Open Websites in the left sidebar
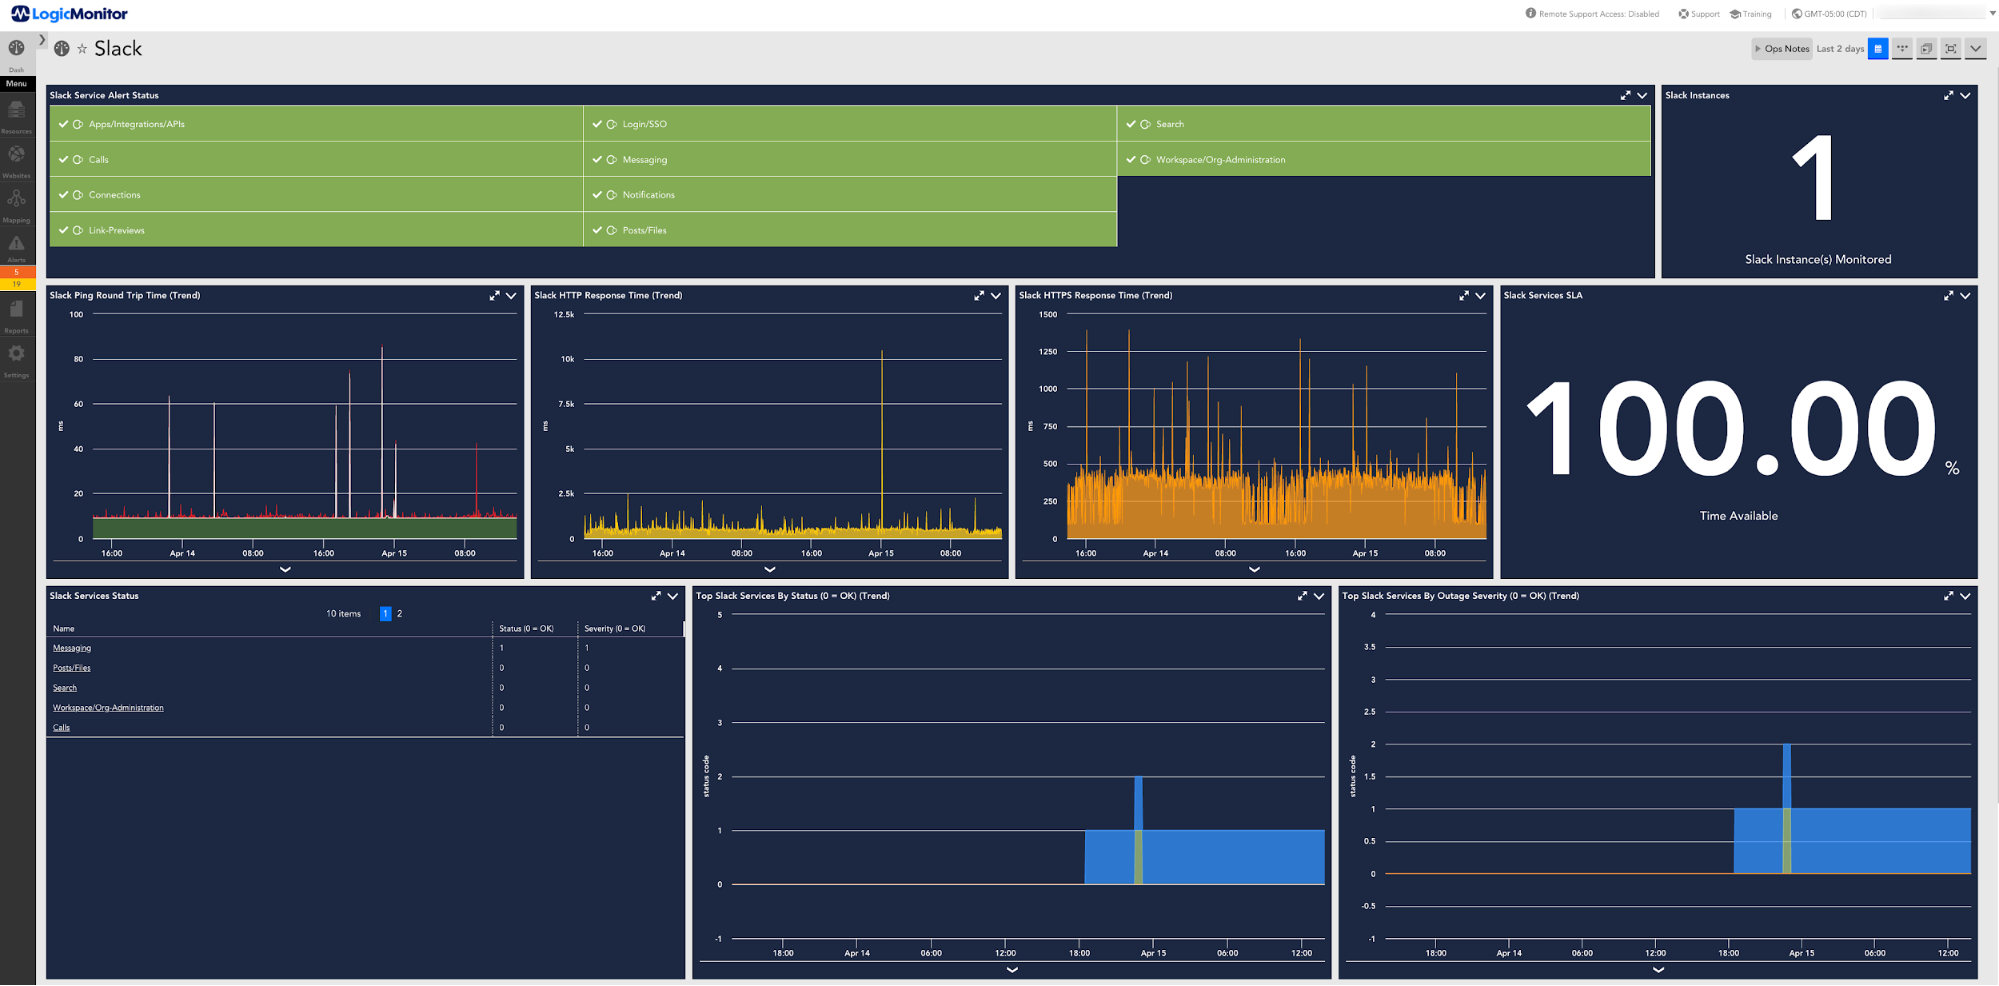Image resolution: width=1999 pixels, height=986 pixels. [17, 160]
